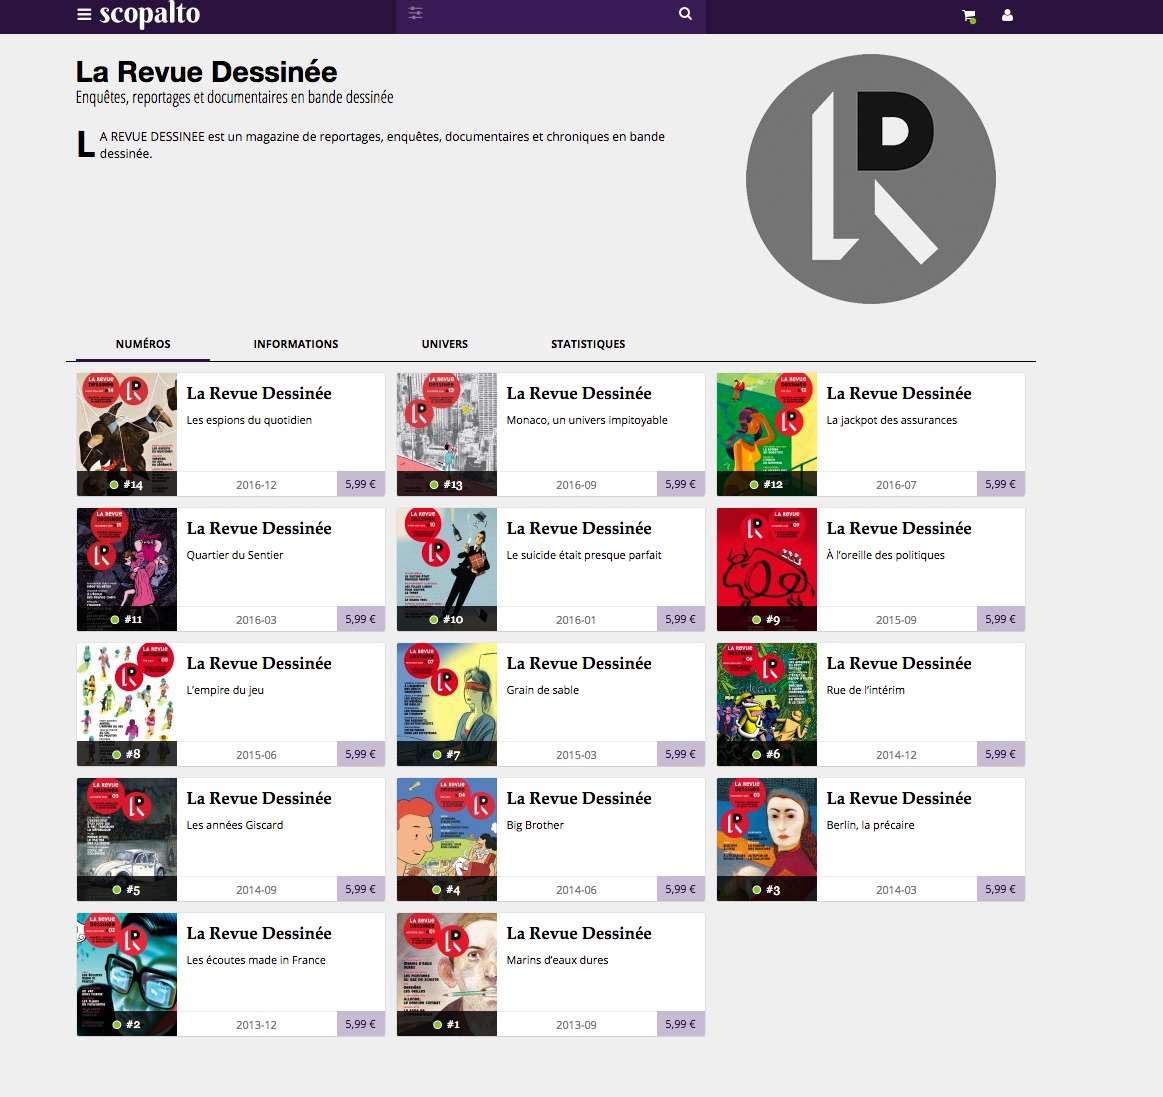
Task: Open the cover of issue #2
Action: coord(127,974)
